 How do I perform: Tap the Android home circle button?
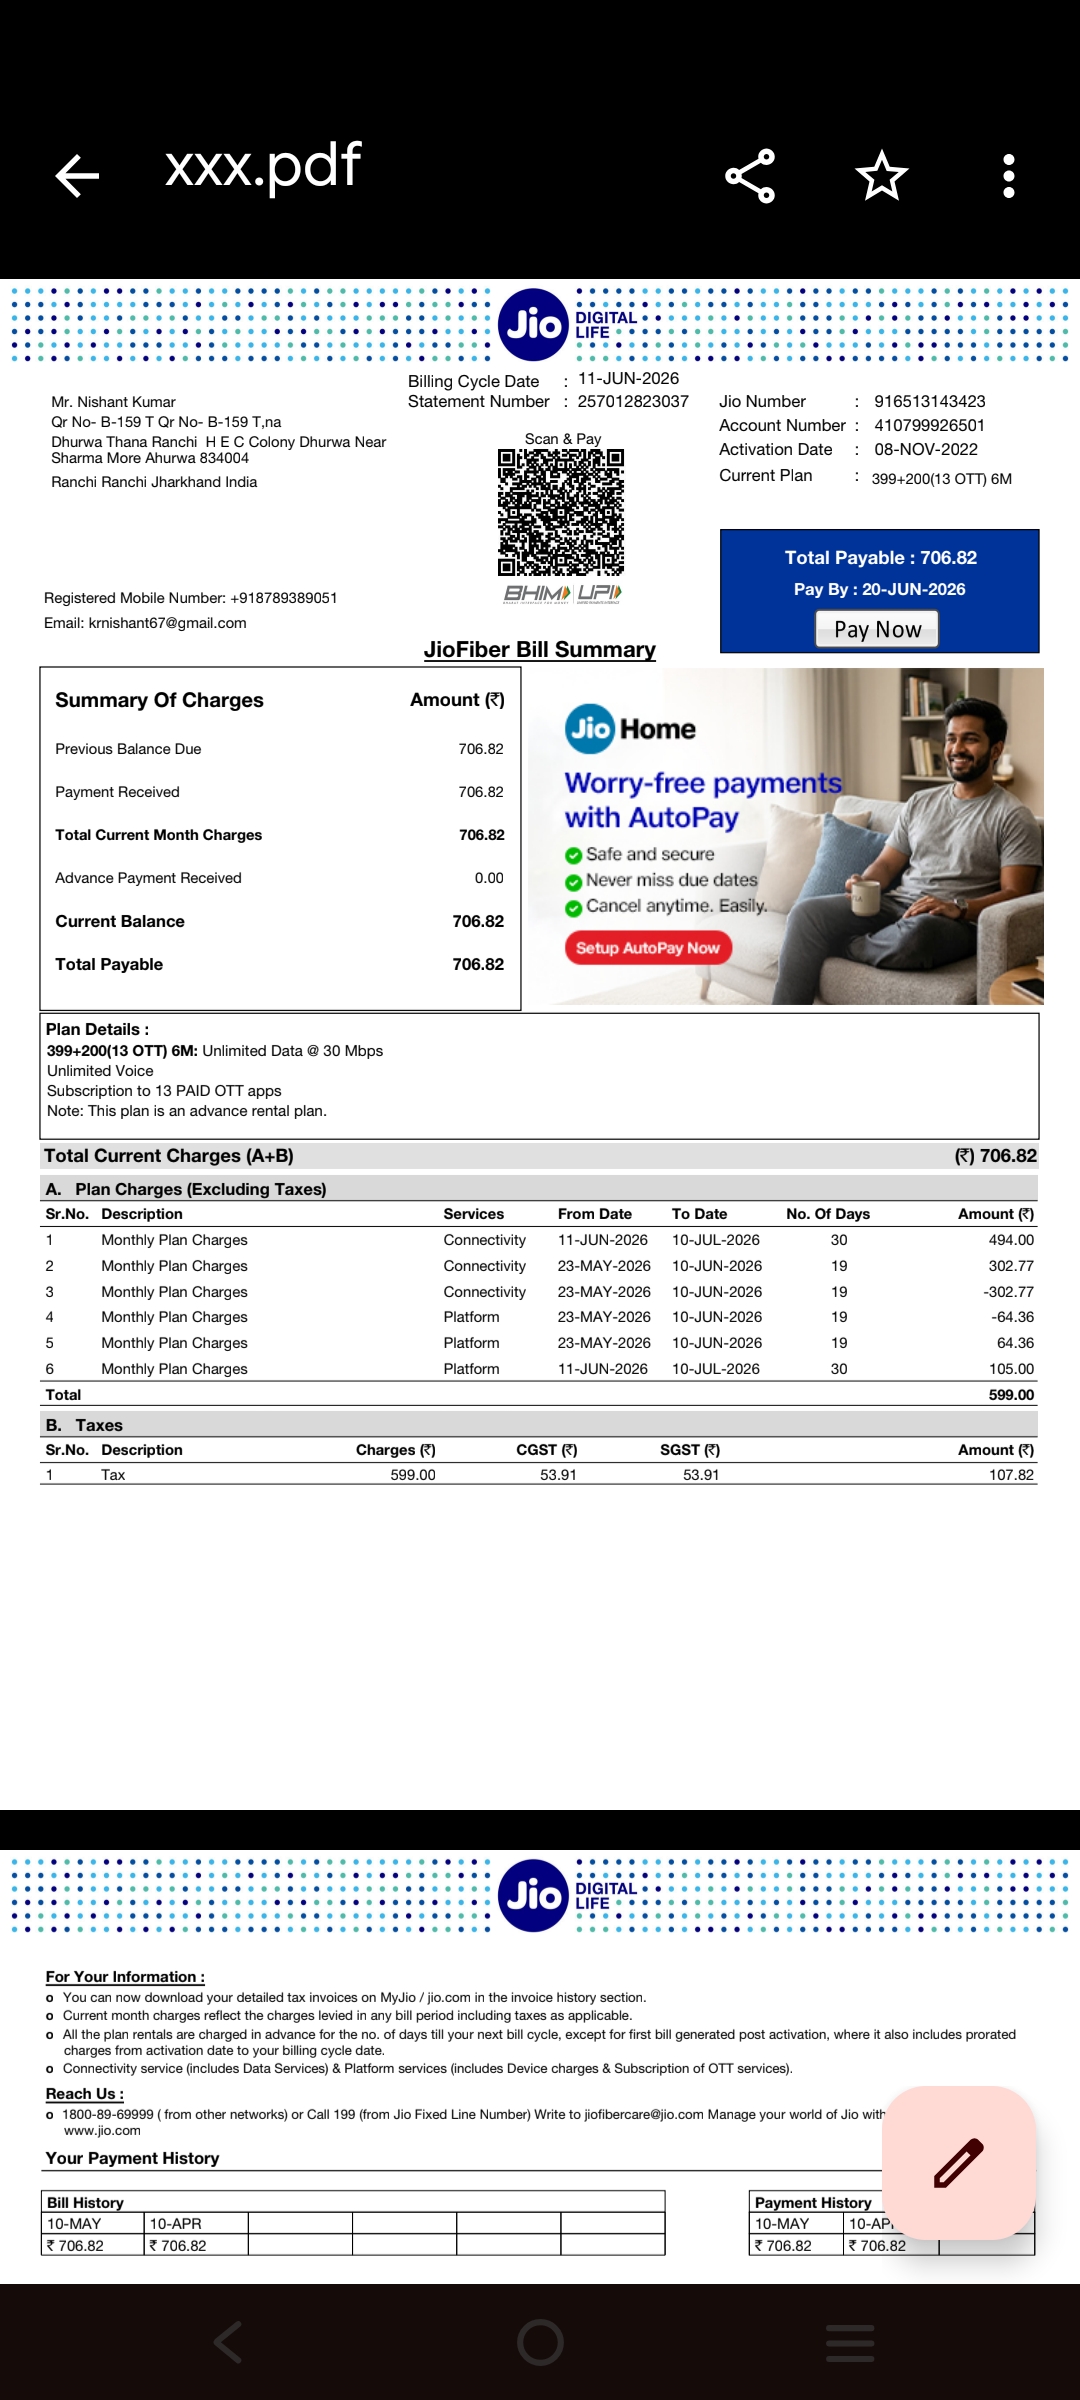coord(540,2342)
